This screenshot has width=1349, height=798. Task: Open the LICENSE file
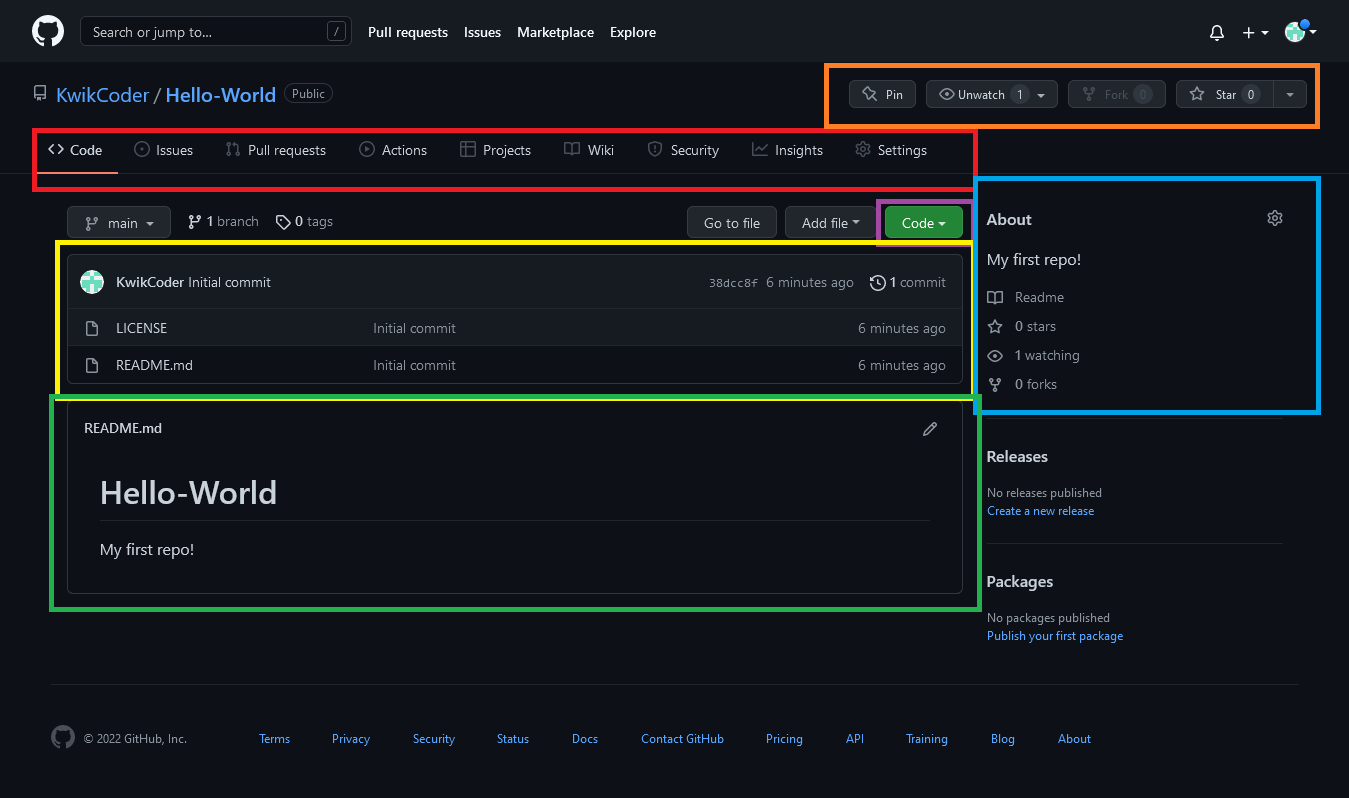(141, 328)
